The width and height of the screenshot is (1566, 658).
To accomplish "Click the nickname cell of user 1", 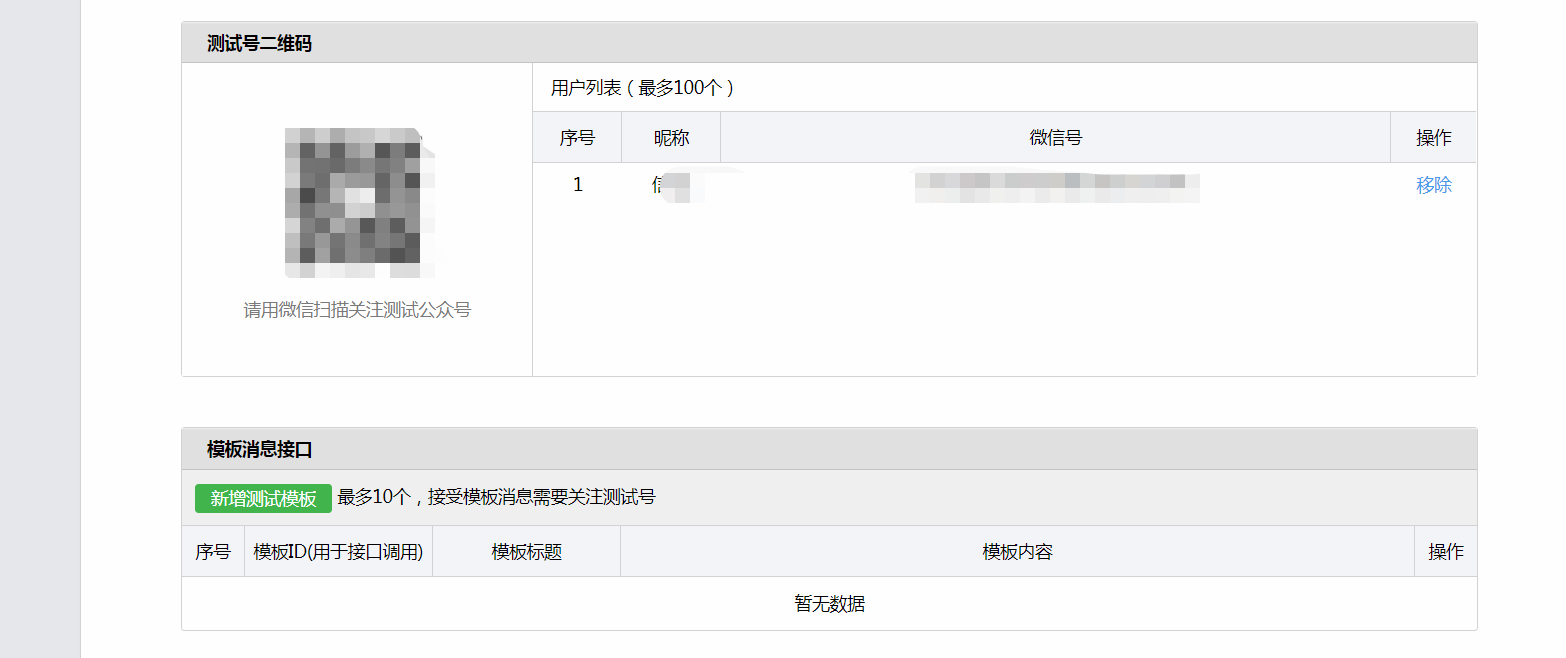I will (671, 186).
